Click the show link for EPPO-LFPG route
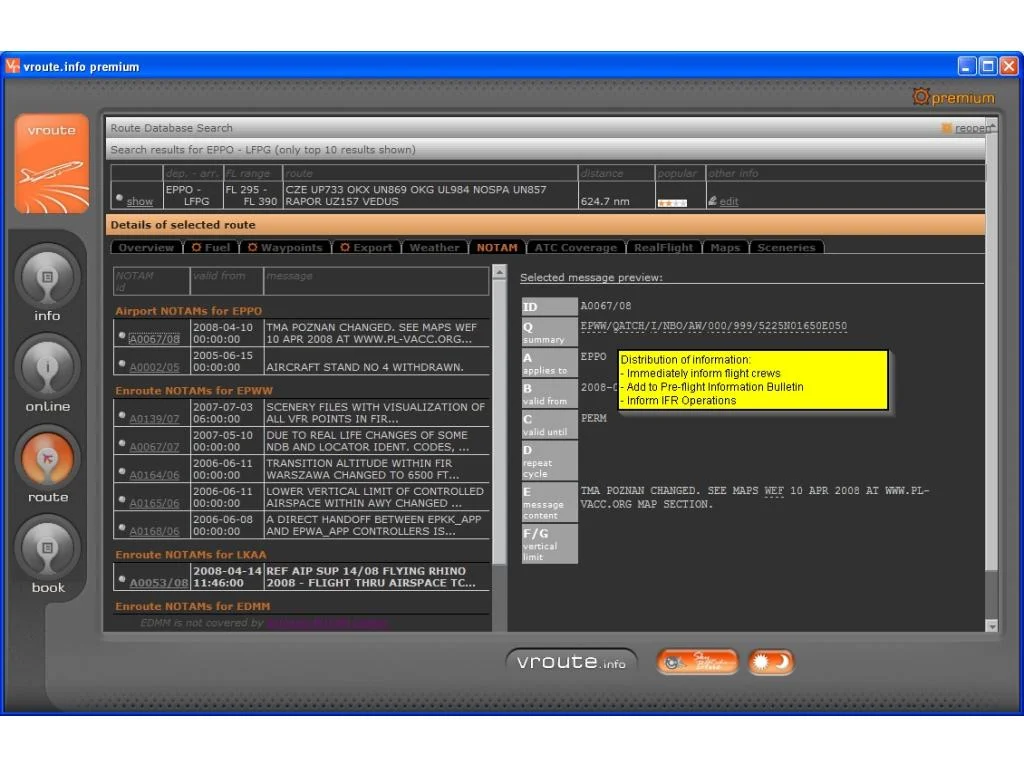1024x768 pixels. (140, 201)
